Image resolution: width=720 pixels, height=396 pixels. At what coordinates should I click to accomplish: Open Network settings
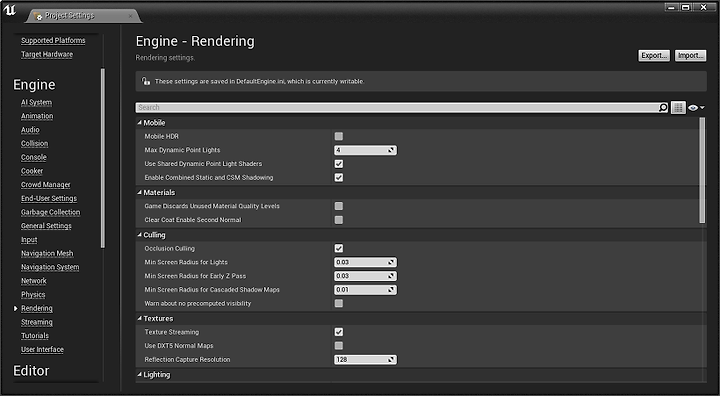point(34,281)
